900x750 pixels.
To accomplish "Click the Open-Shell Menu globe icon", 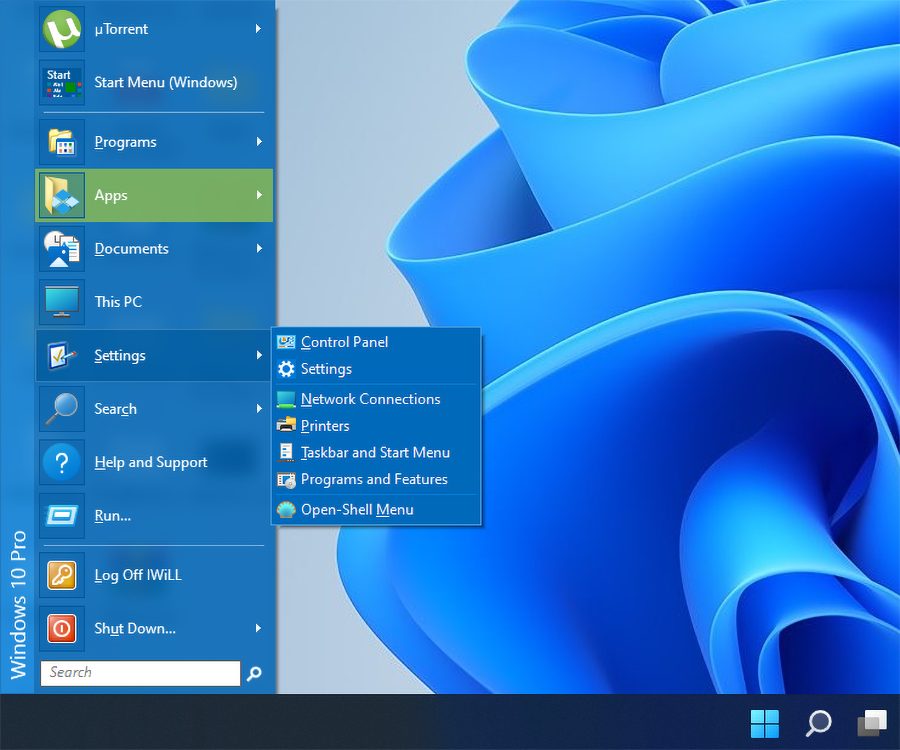I will (x=285, y=509).
